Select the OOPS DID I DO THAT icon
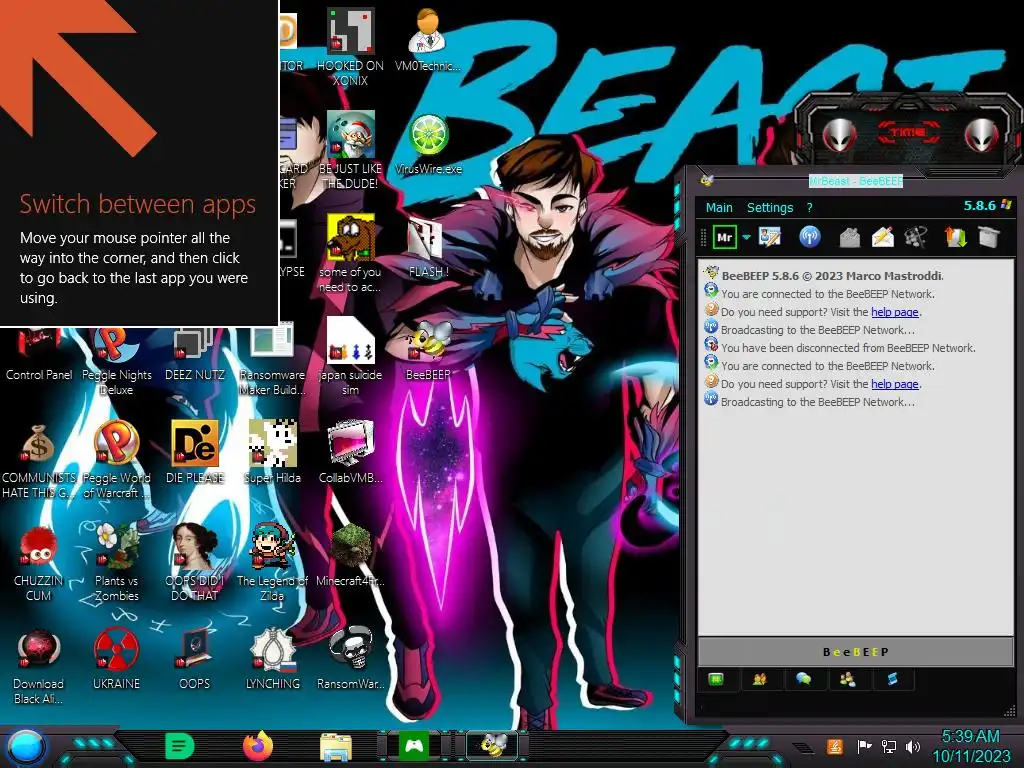The image size is (1024, 768). 195,562
